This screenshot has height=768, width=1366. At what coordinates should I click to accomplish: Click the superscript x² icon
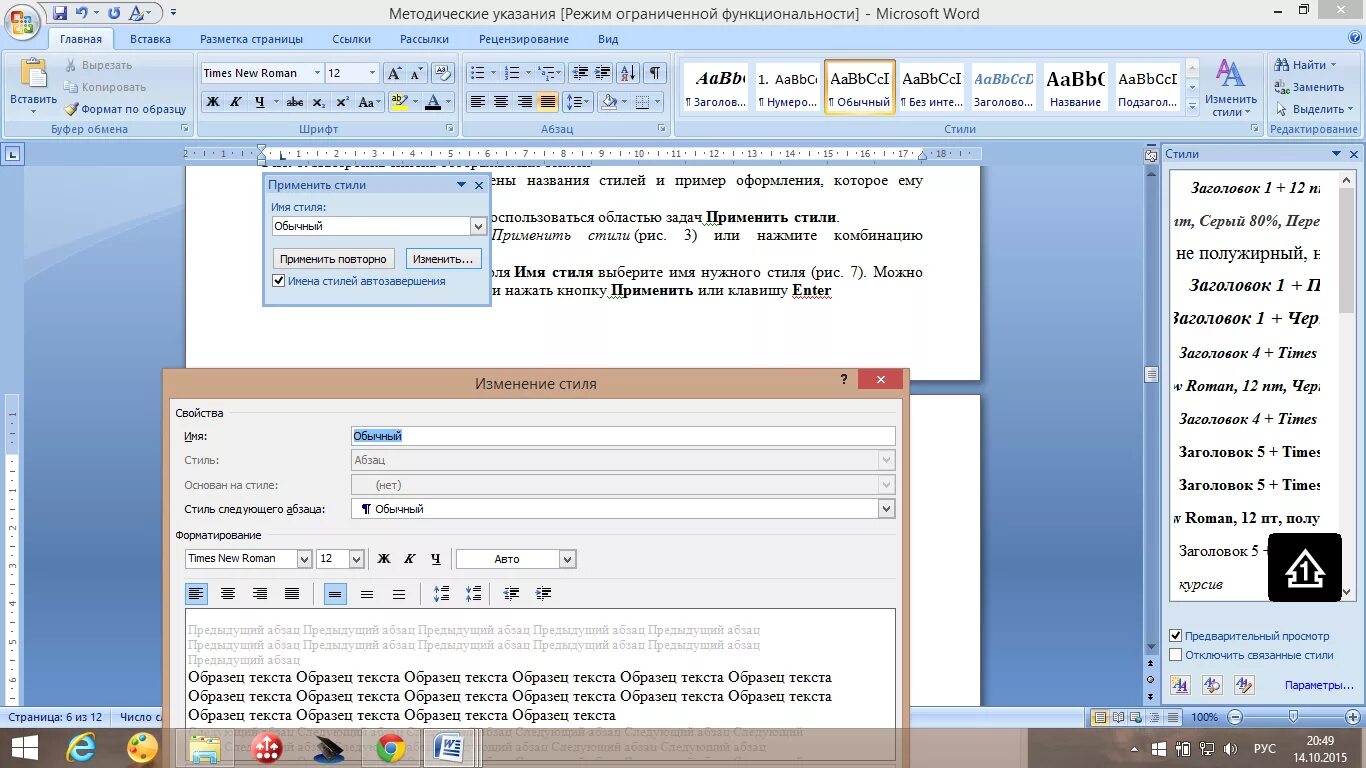[342, 102]
